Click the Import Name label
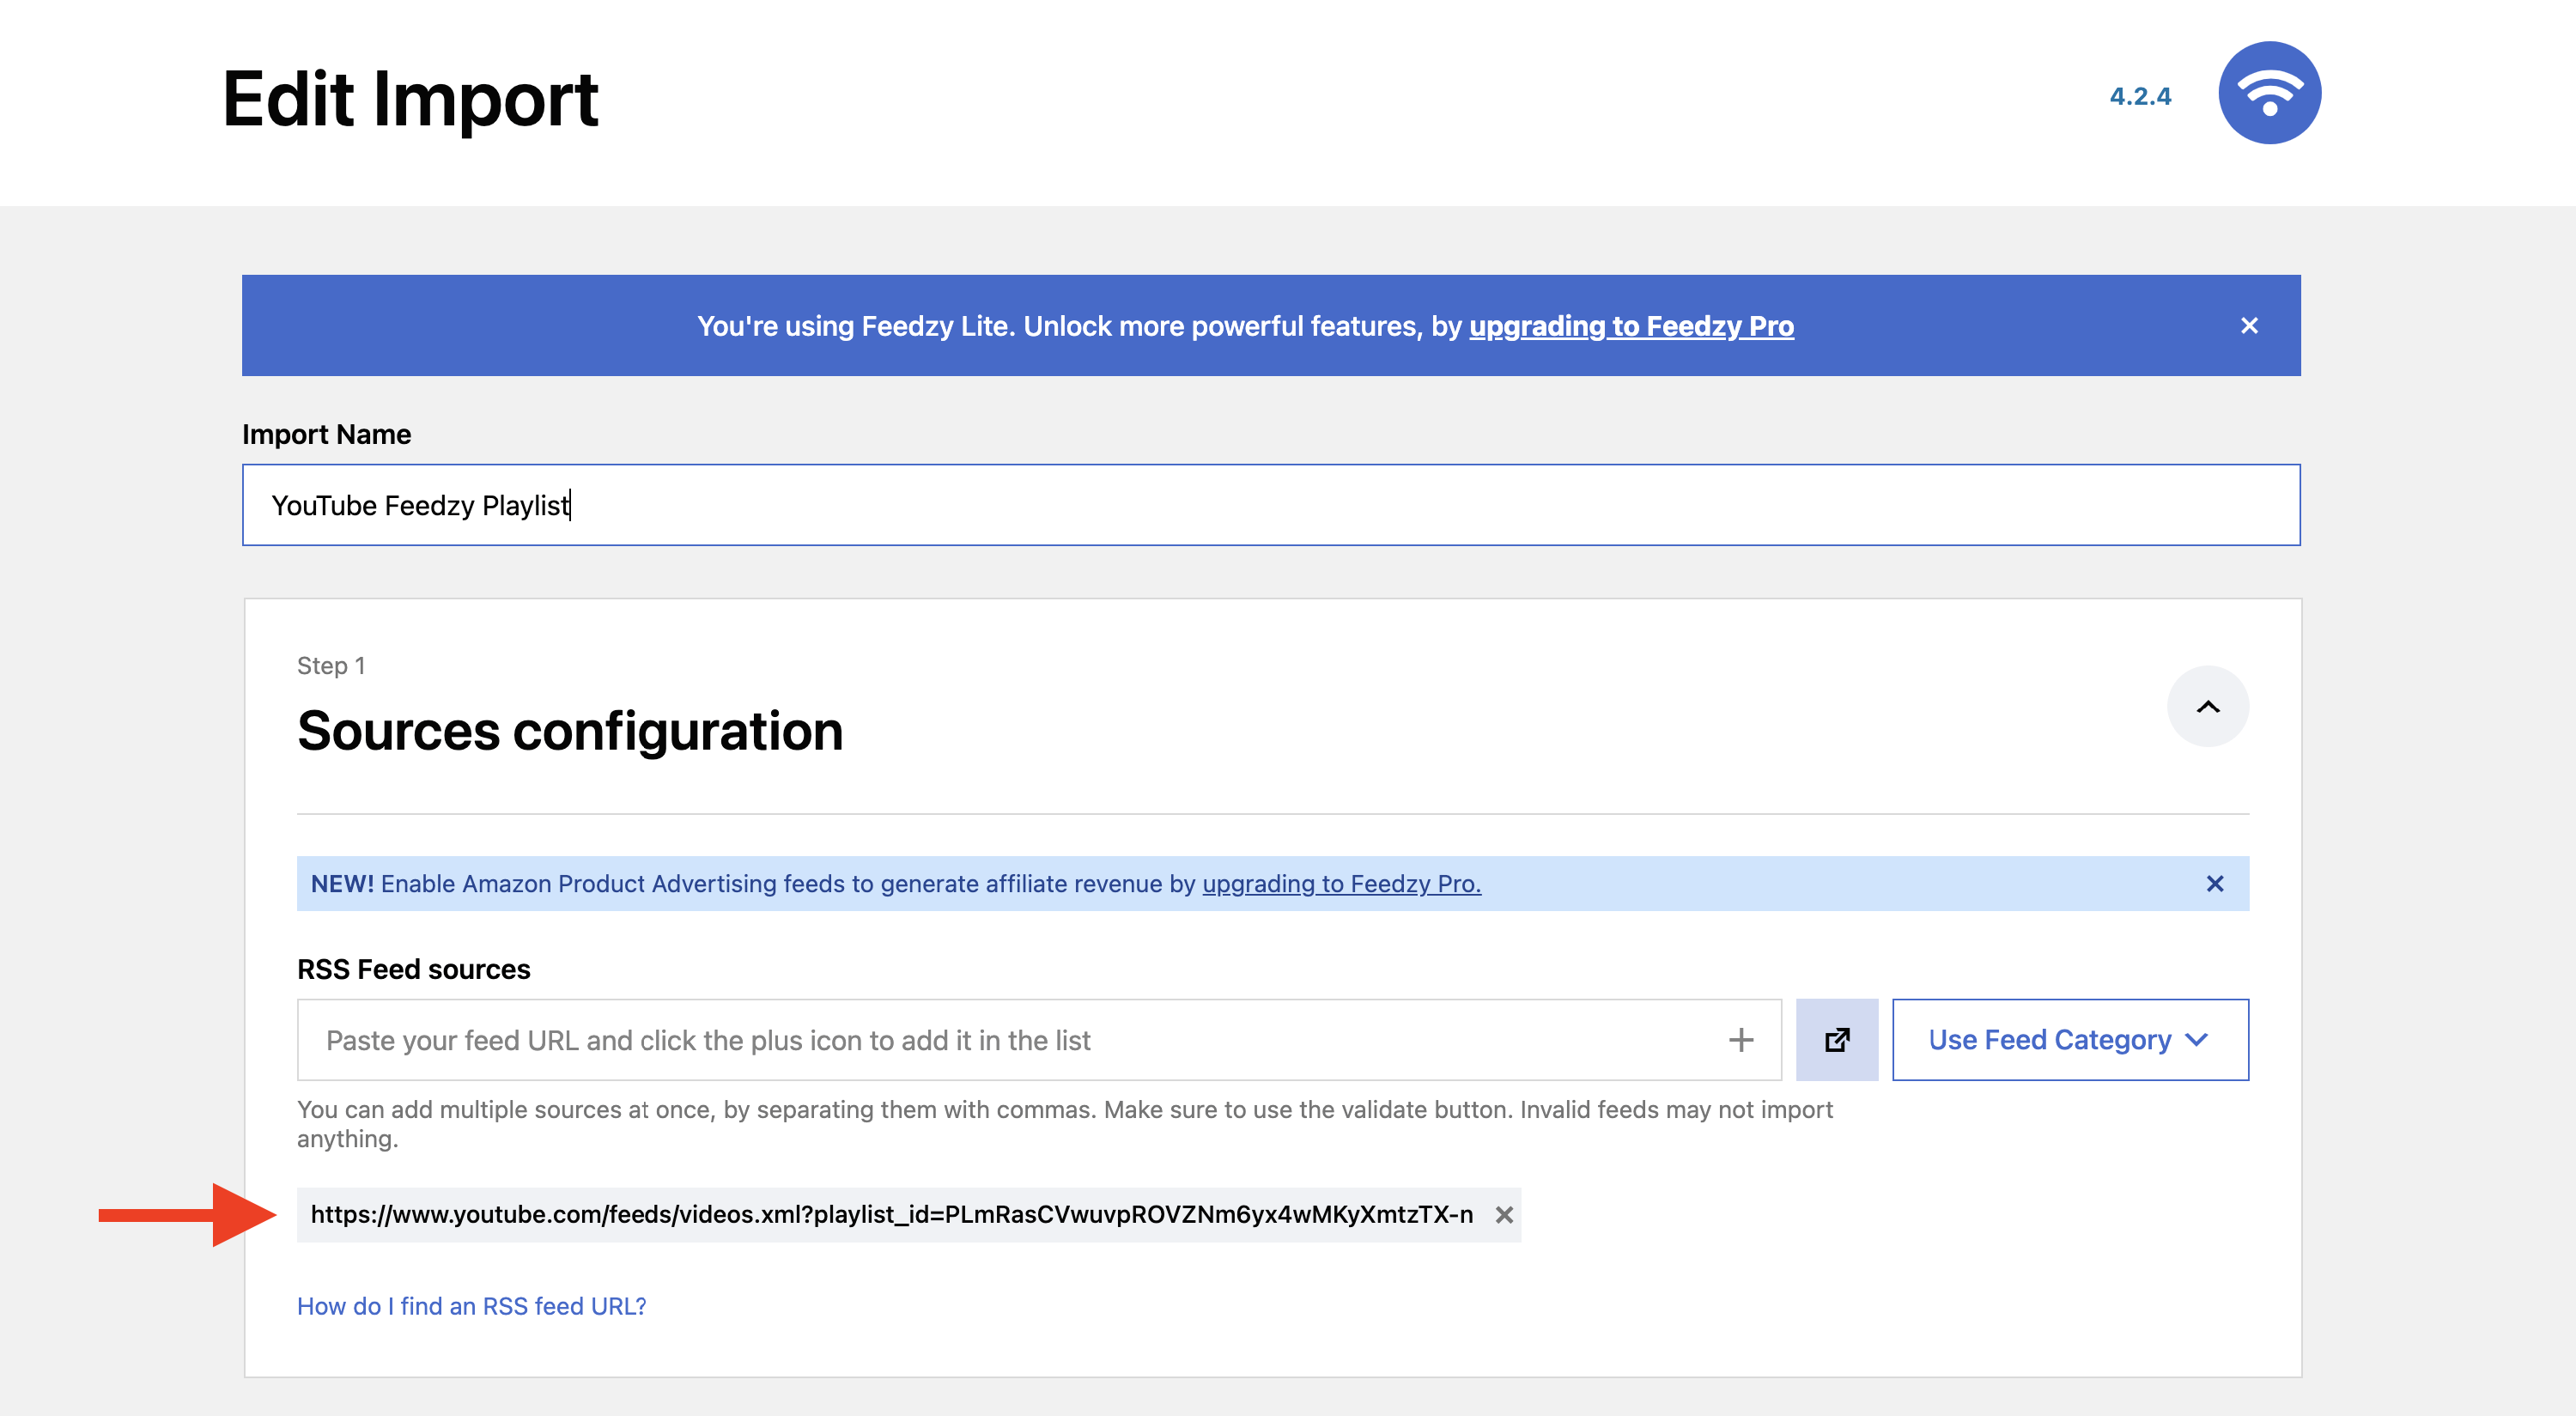Viewport: 2576px width, 1416px height. point(326,434)
